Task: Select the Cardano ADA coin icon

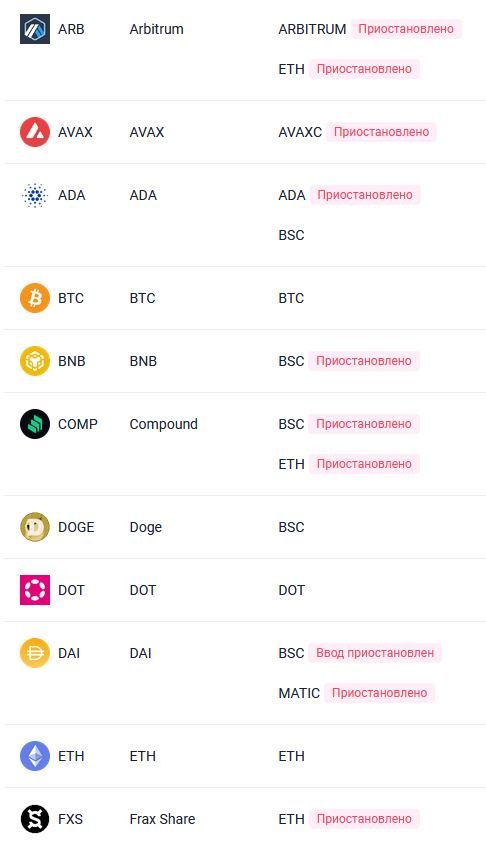Action: pos(35,195)
